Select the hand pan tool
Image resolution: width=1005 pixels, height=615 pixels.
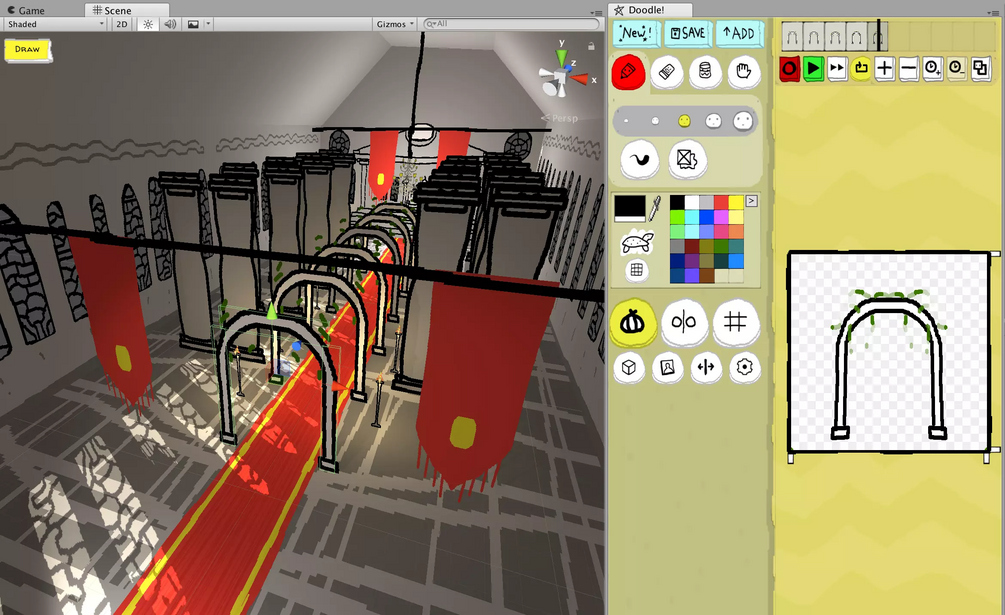click(x=743, y=71)
